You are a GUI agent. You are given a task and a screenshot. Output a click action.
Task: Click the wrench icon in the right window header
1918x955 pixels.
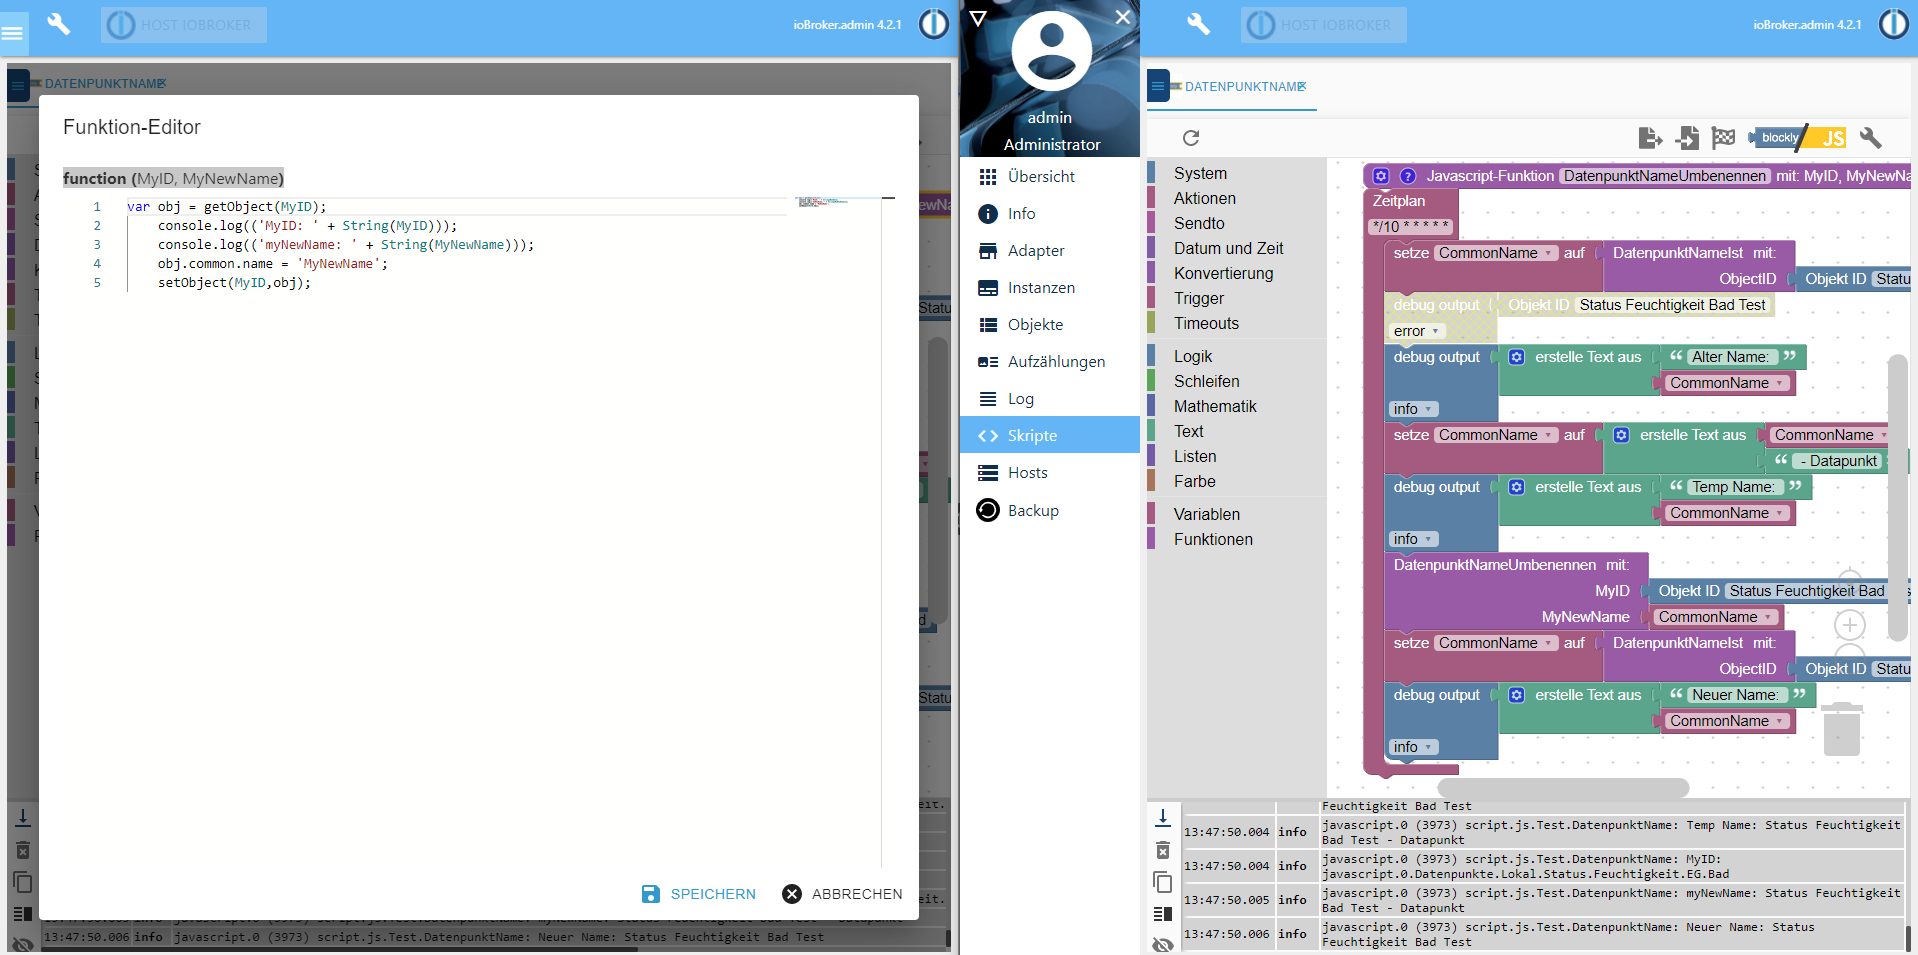point(1198,24)
